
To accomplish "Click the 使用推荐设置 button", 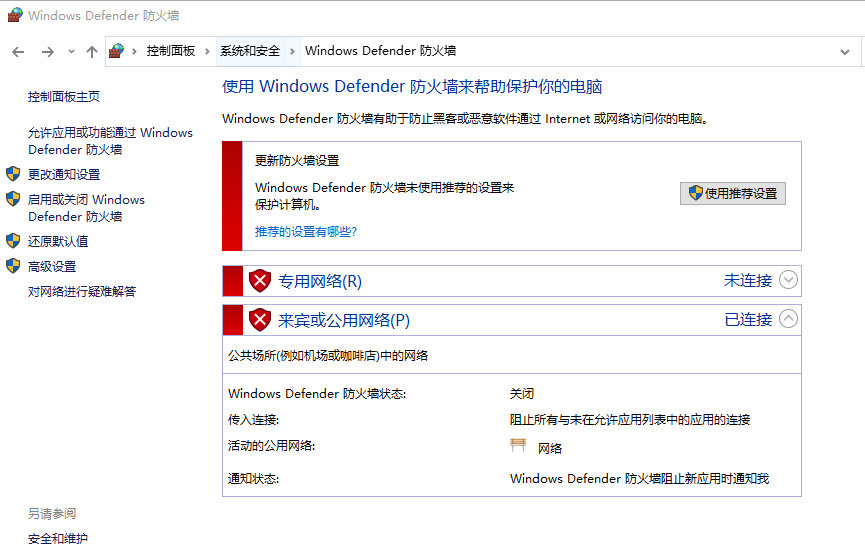I will (x=733, y=194).
